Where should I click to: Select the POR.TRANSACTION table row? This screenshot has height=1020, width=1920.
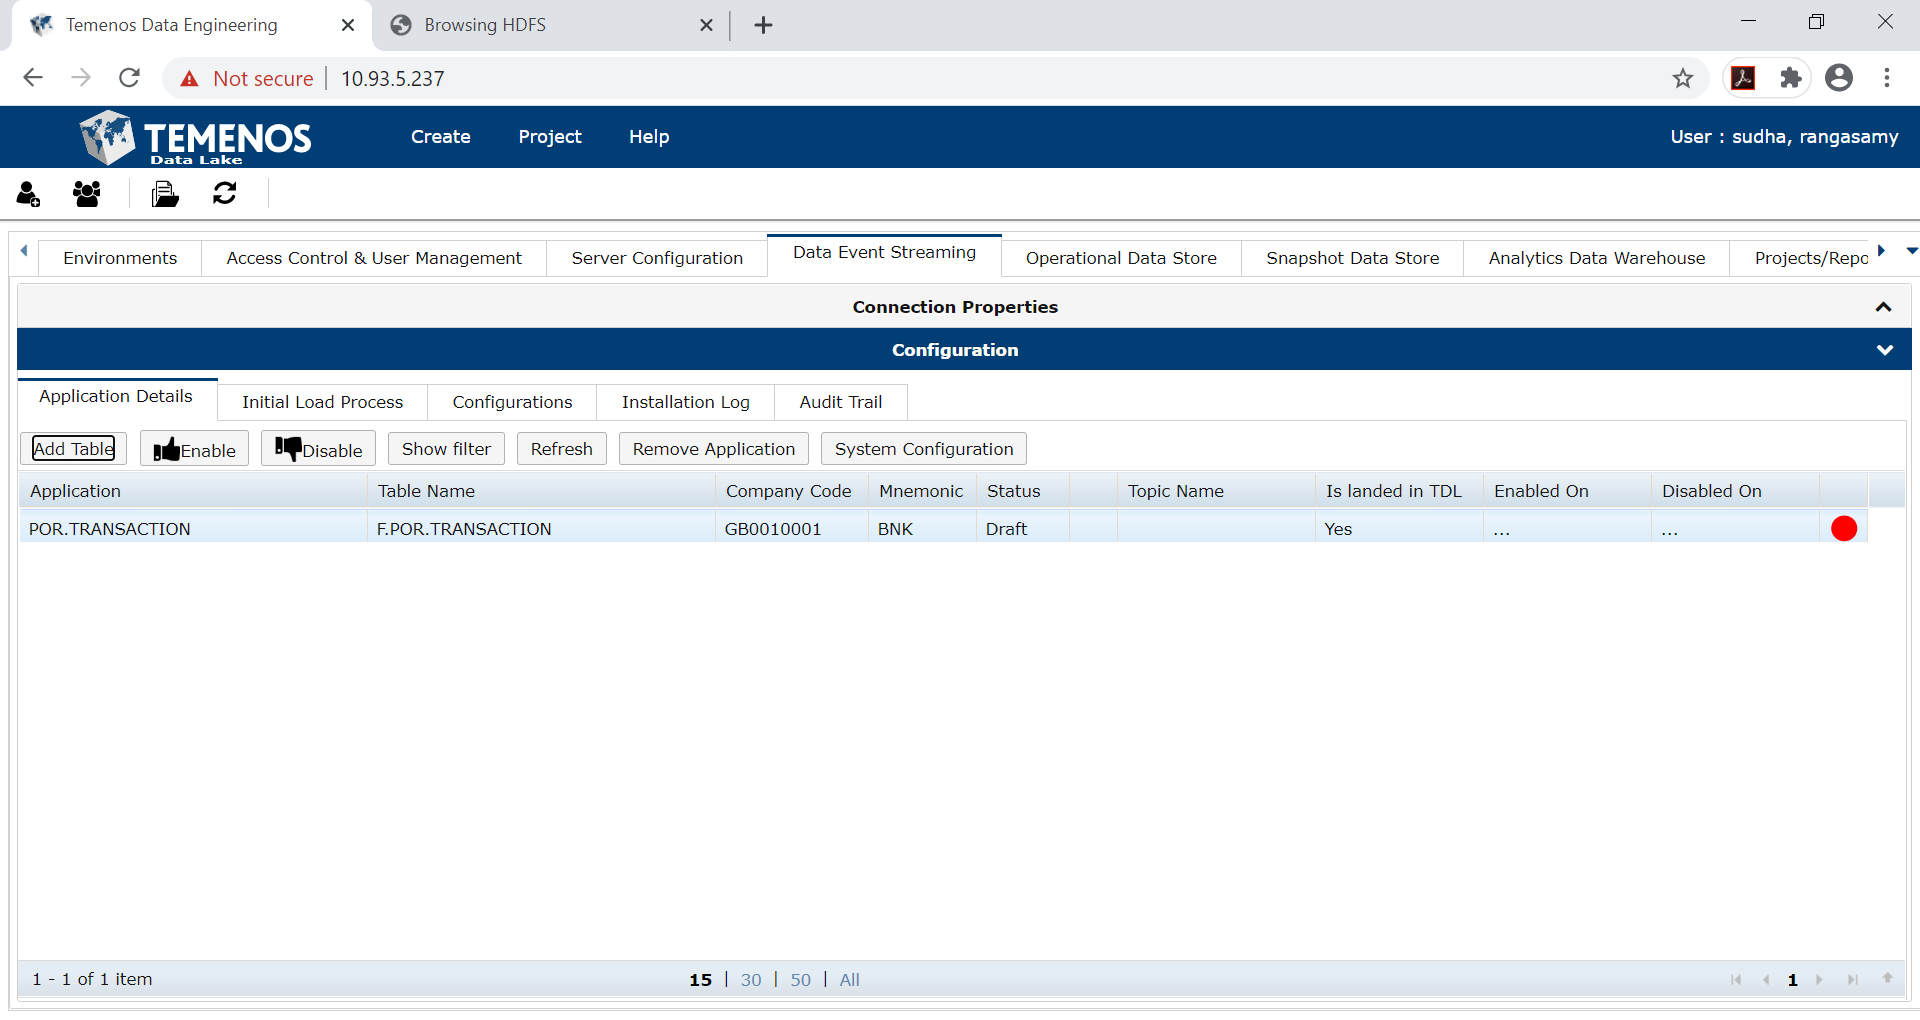(x=400, y=528)
